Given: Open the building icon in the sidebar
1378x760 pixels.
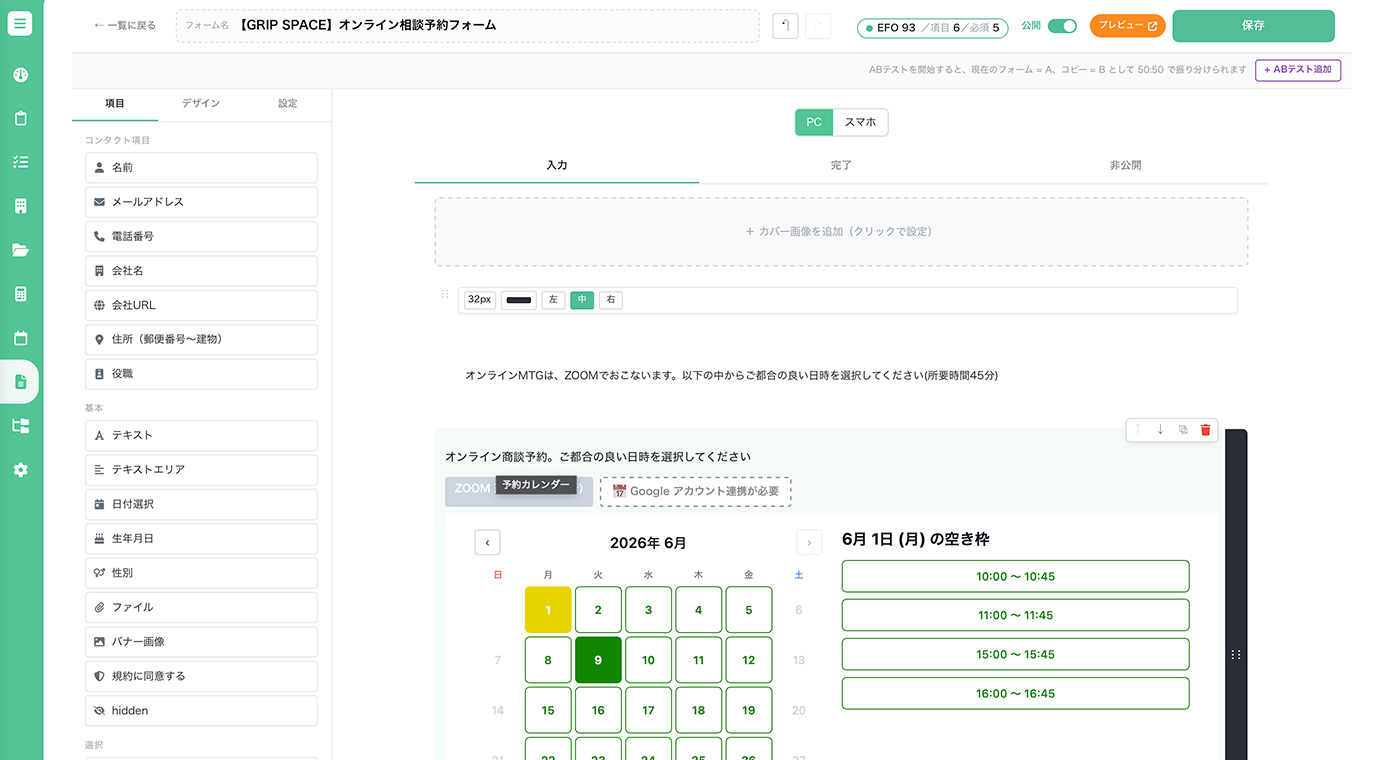Looking at the screenshot, I should click(x=20, y=206).
